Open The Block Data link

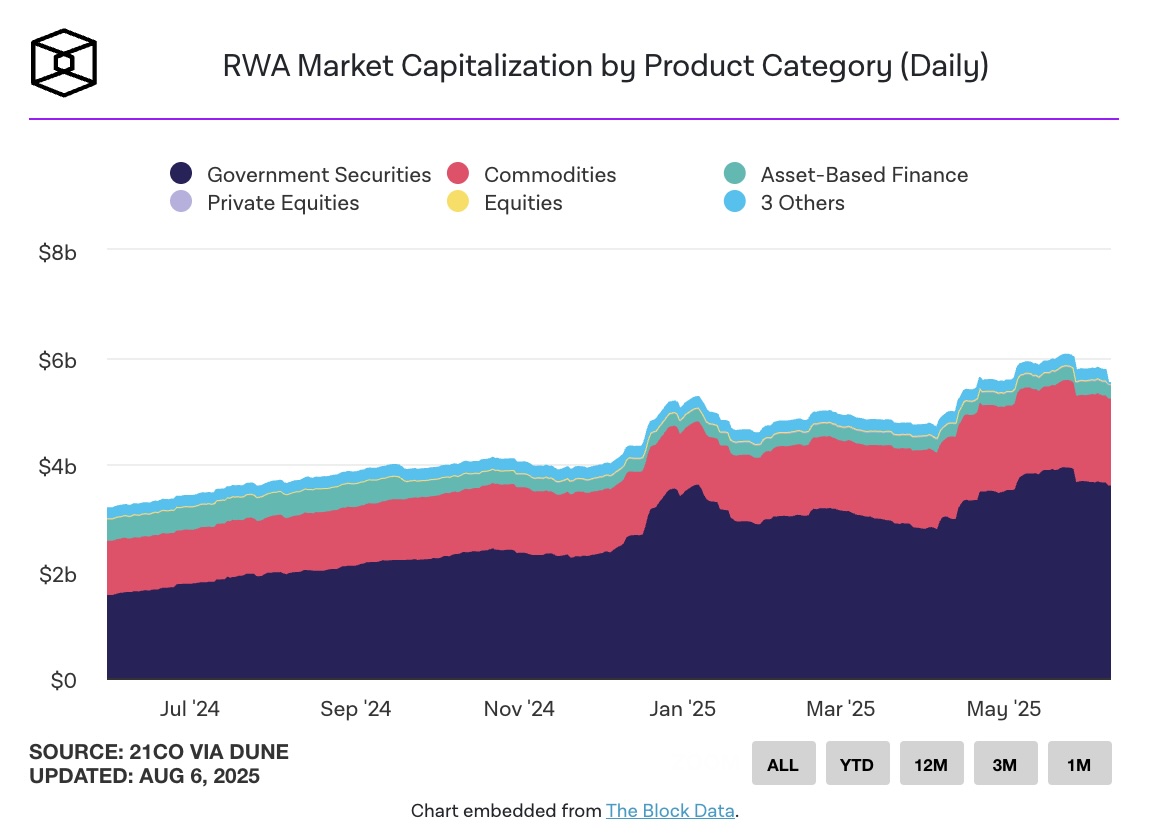[670, 810]
